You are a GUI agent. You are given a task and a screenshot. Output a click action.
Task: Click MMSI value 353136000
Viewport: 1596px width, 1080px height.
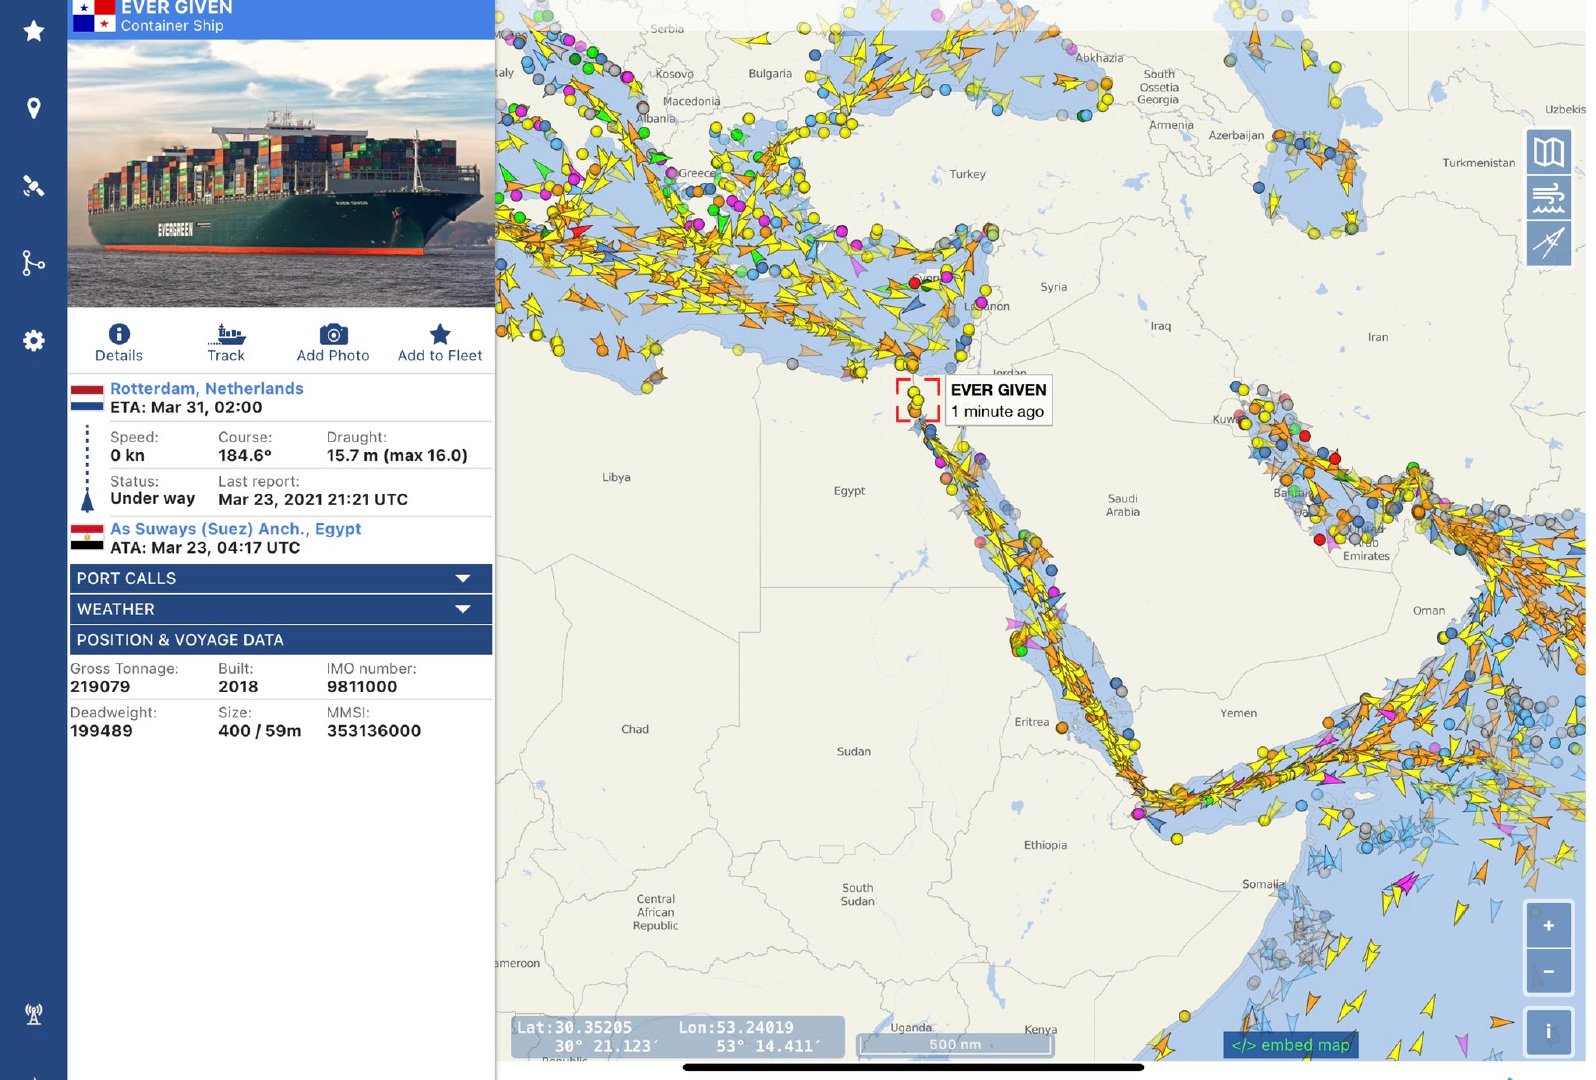coord(374,730)
